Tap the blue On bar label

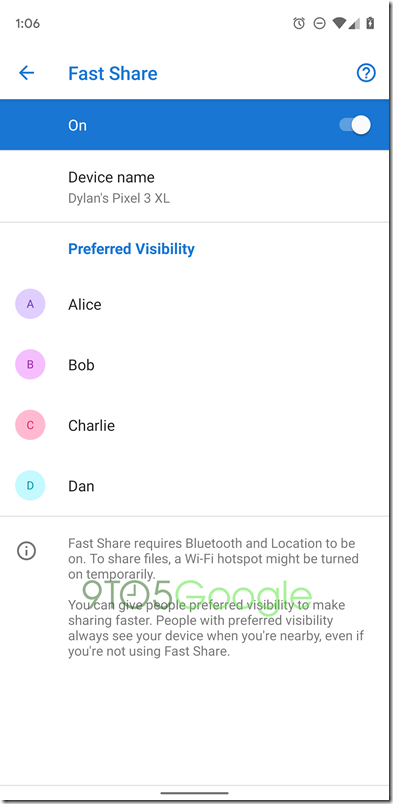[x=77, y=126]
